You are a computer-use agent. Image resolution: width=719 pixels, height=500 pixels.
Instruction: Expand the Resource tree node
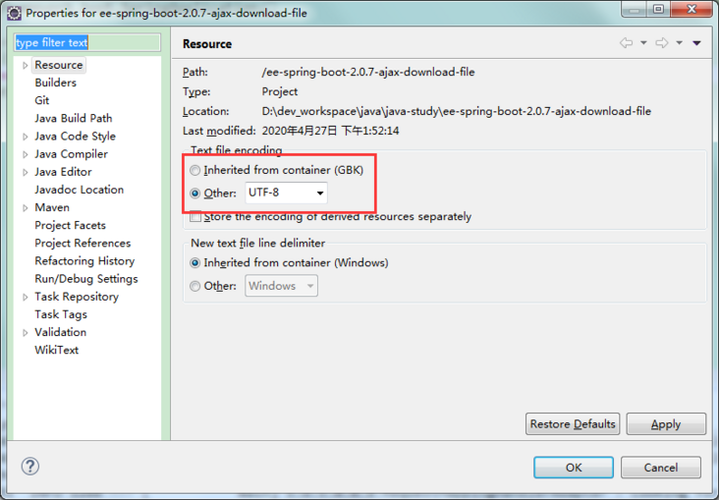pos(25,66)
